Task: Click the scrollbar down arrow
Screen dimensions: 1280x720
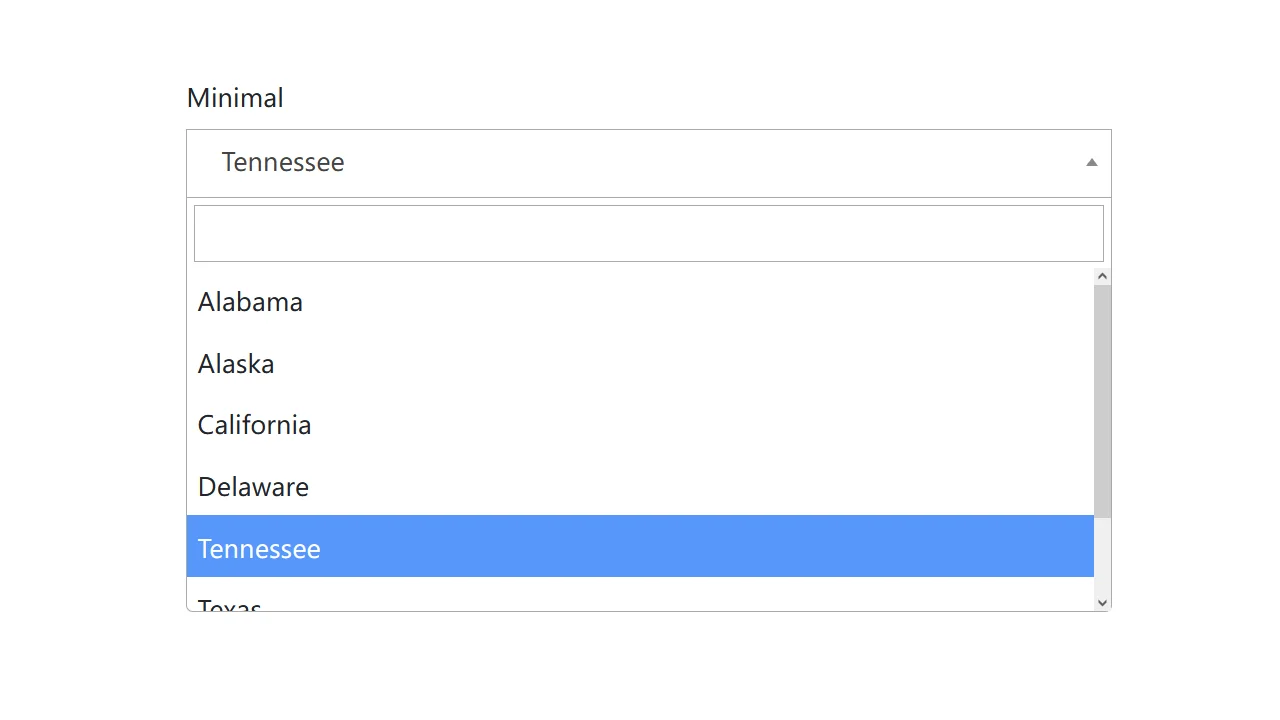Action: [x=1101, y=602]
